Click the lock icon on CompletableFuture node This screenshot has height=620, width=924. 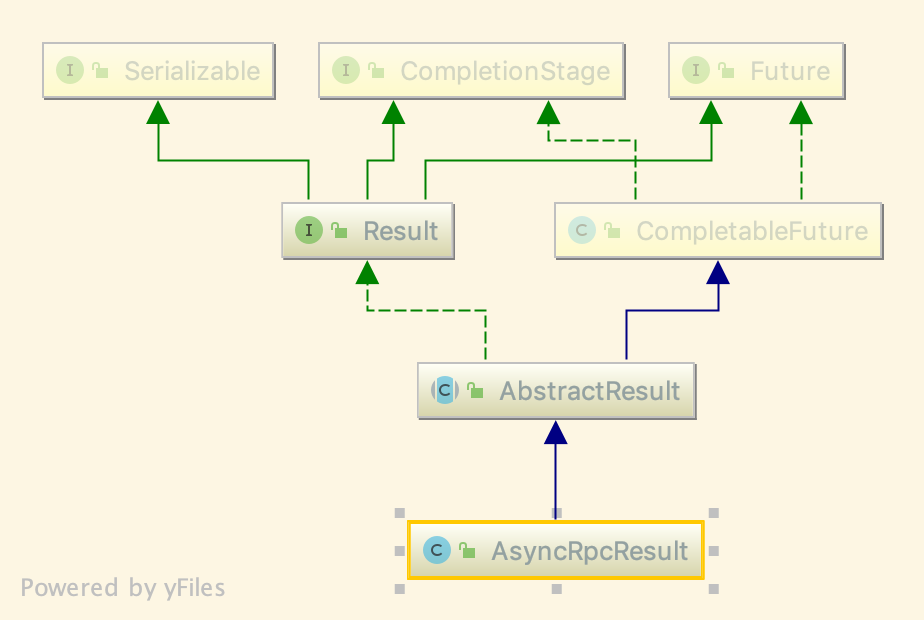coord(612,231)
